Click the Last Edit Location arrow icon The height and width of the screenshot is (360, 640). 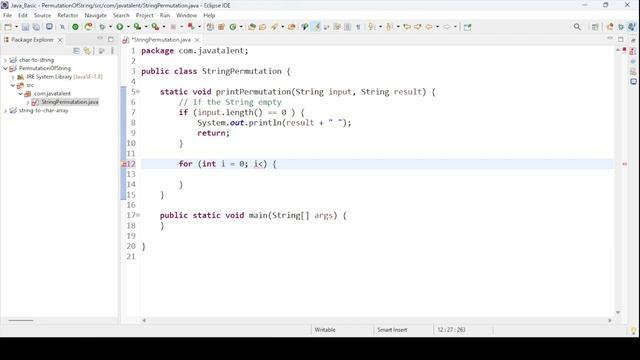[407, 27]
